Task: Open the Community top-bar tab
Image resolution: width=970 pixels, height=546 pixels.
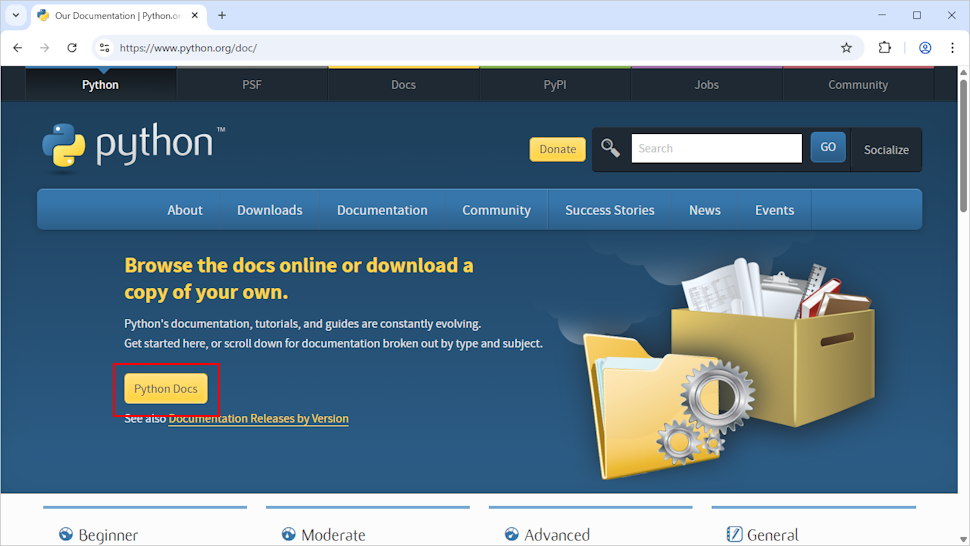Action: pos(858,85)
